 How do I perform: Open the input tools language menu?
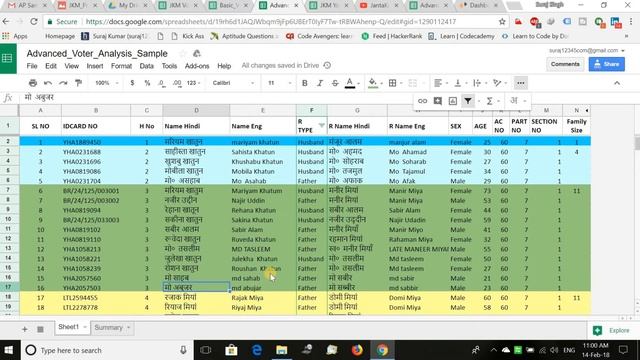(517, 101)
